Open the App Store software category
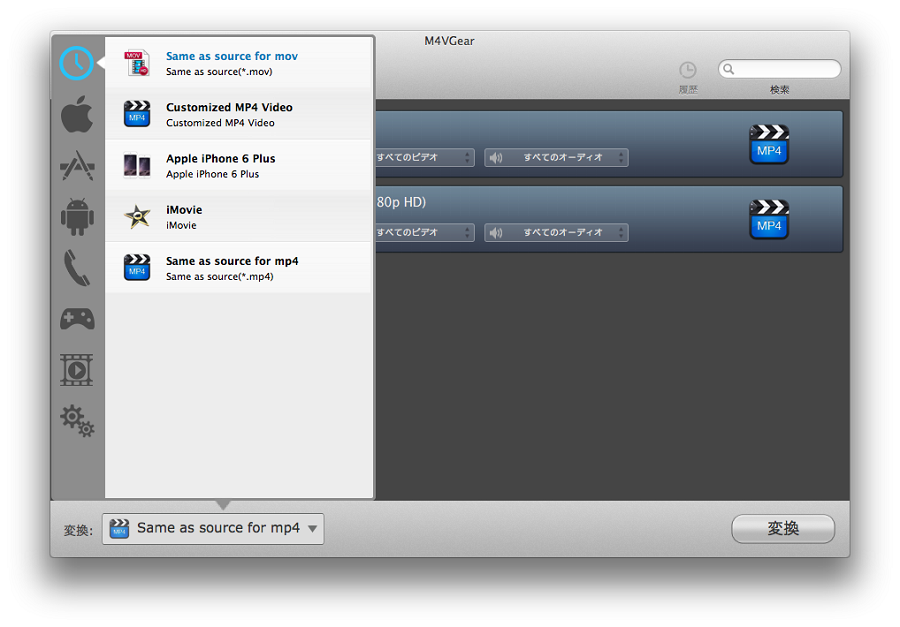 tap(77, 165)
